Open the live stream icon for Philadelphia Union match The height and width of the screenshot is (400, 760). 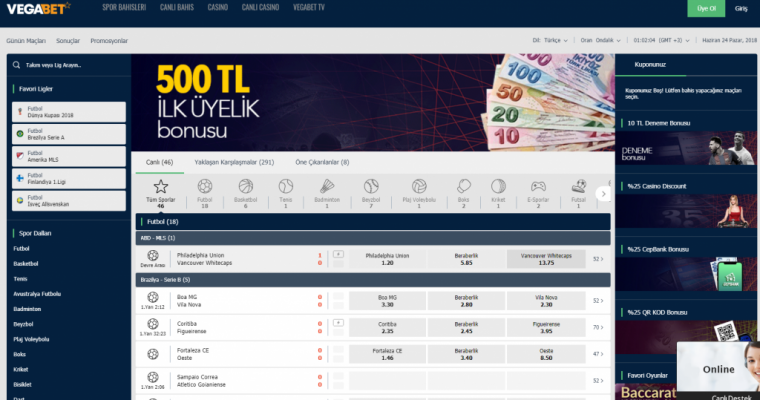tap(338, 254)
